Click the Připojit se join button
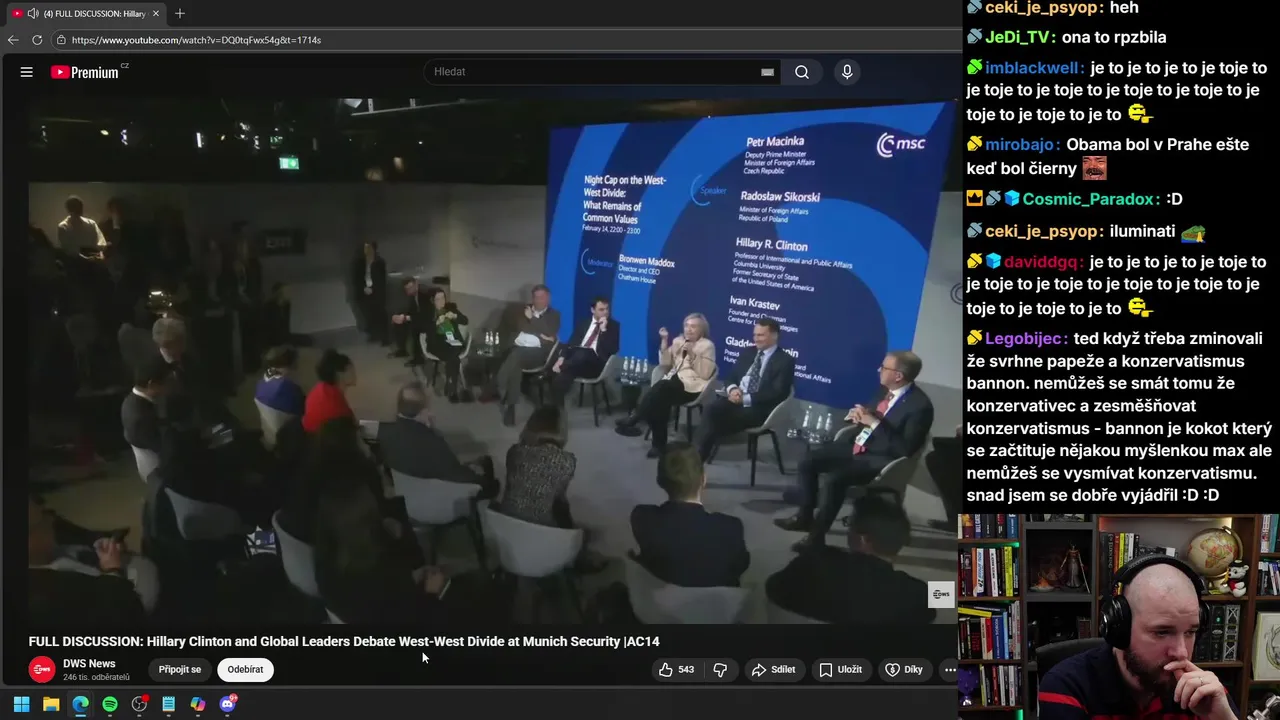Image resolution: width=1280 pixels, height=720 pixels. tap(180, 670)
